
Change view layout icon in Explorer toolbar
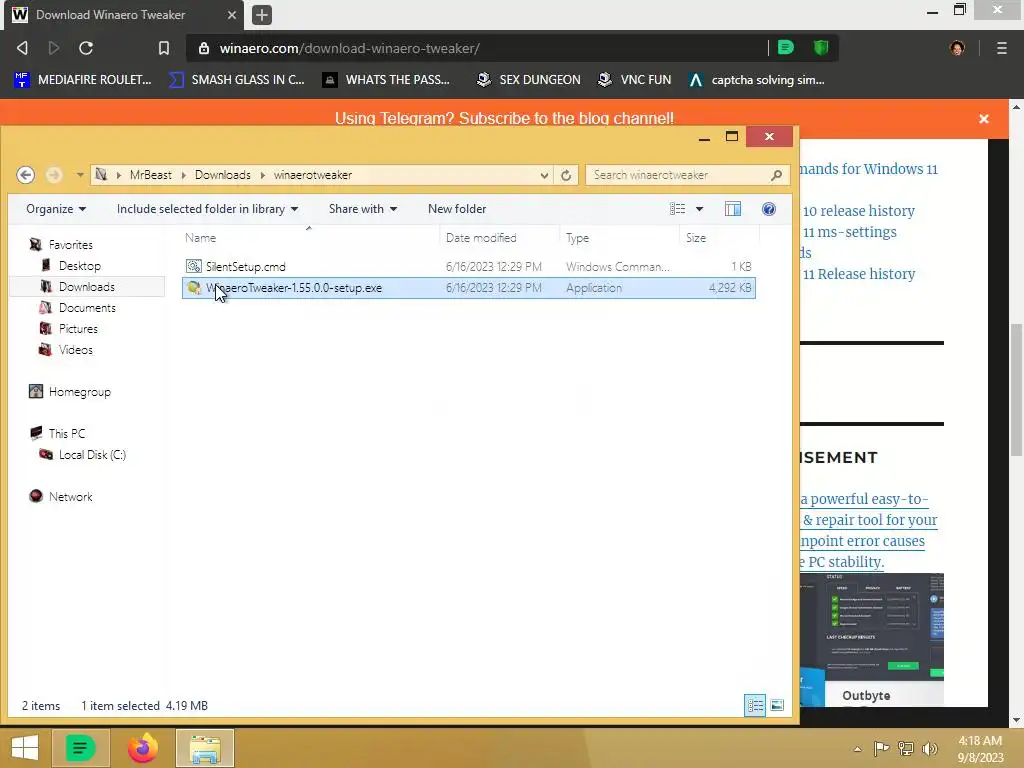click(x=677, y=208)
